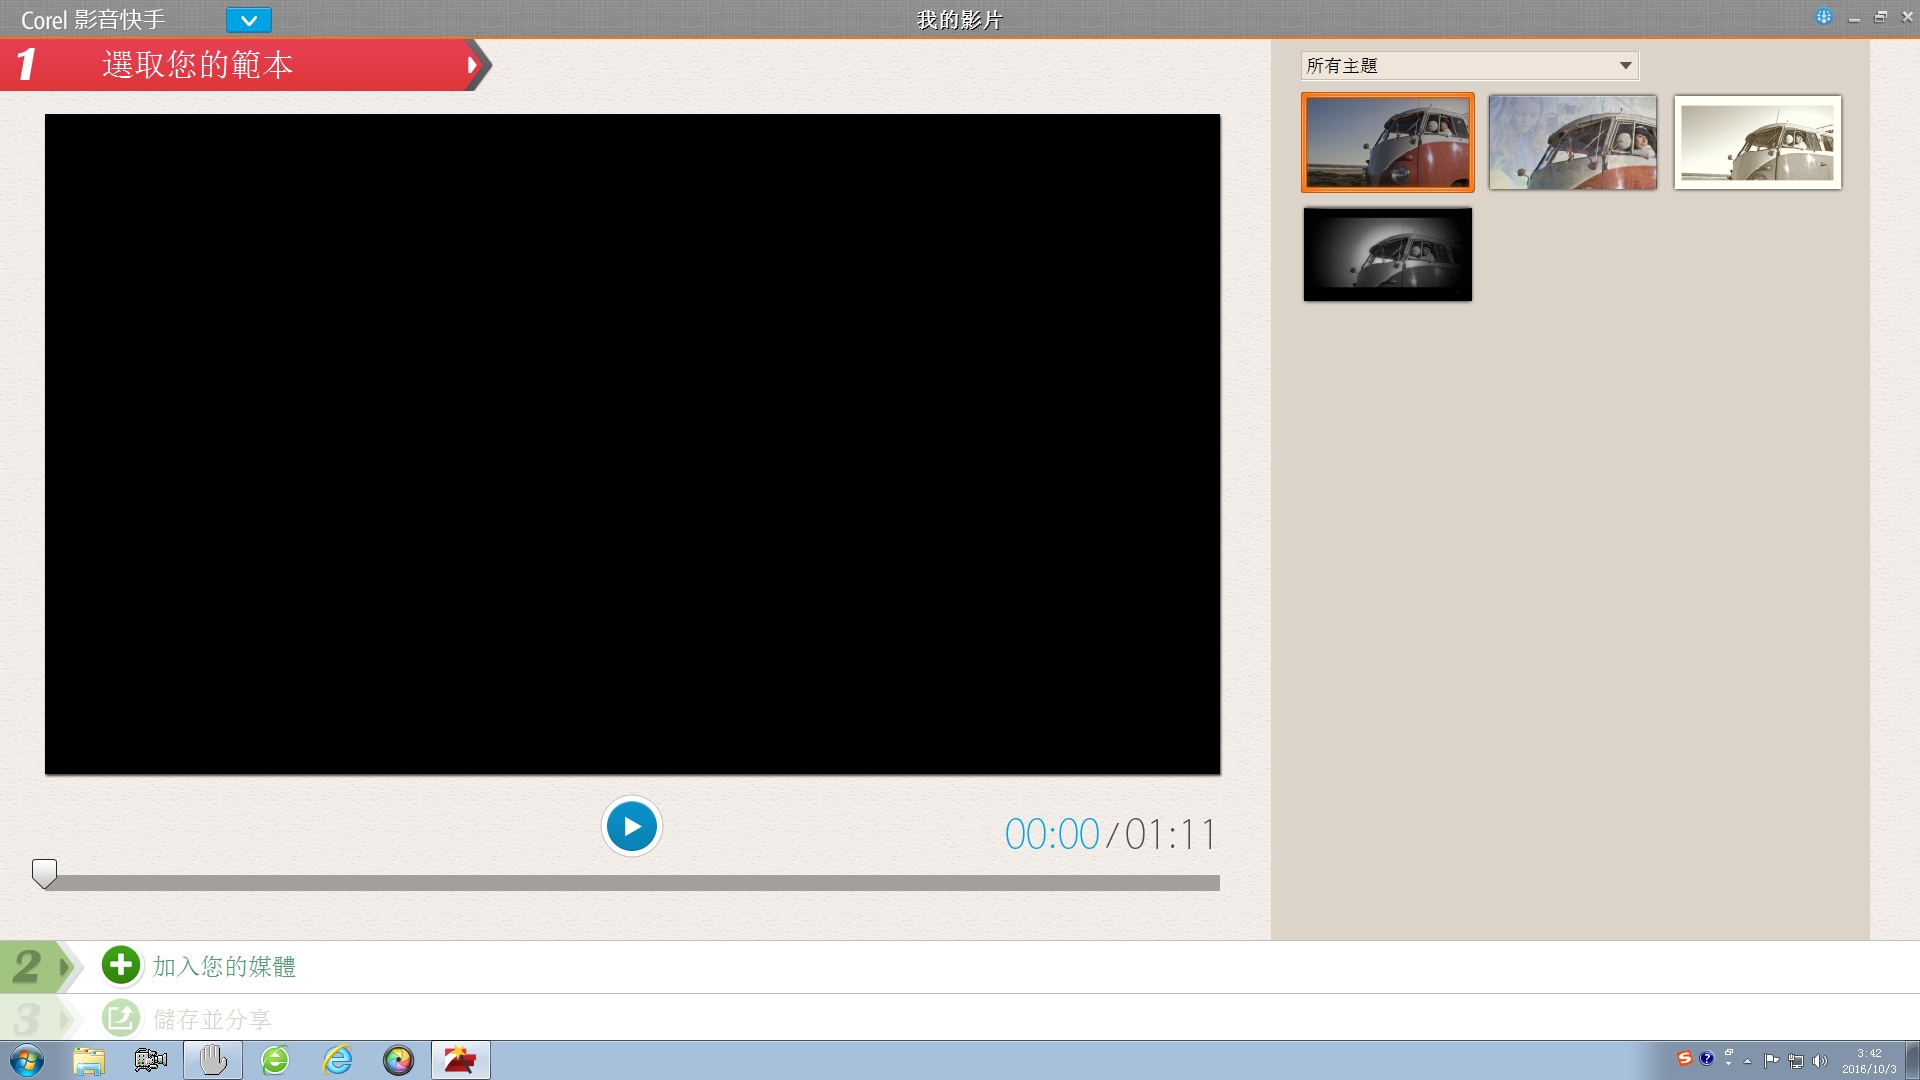Open the Windows Start menu

coord(27,1060)
